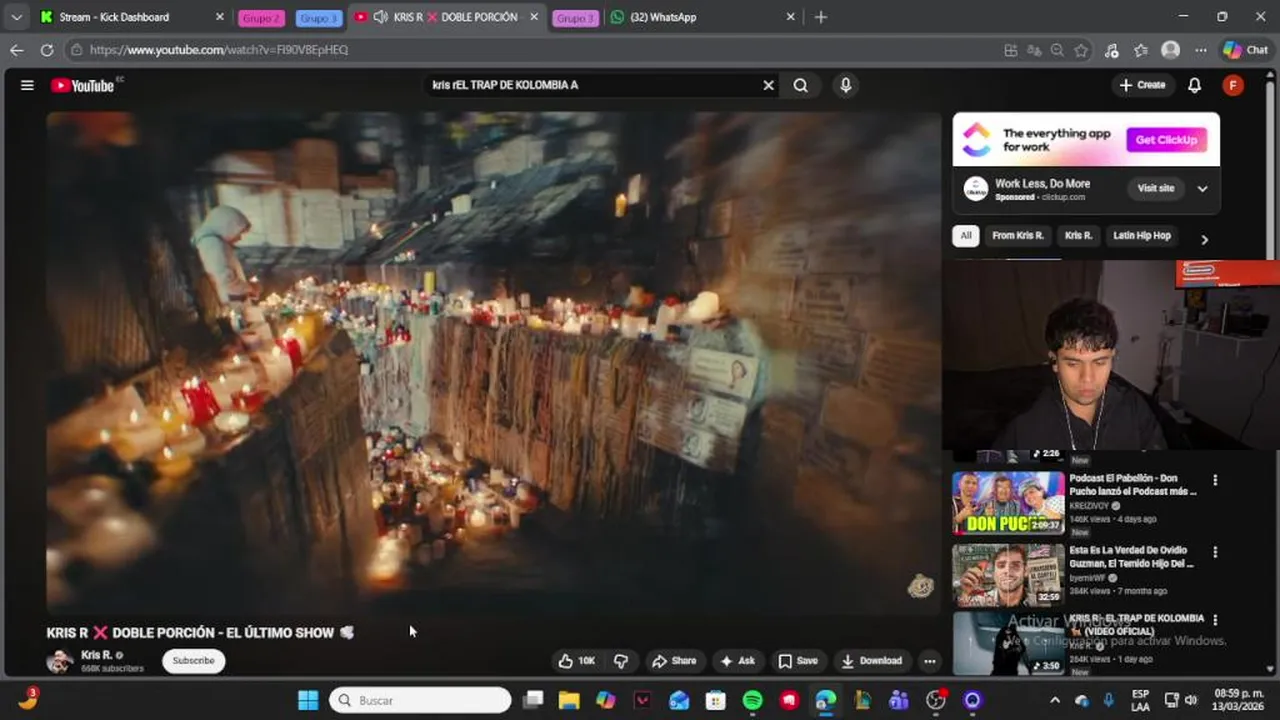
Task: Switch to the WhatsApp tab
Action: click(x=702, y=17)
